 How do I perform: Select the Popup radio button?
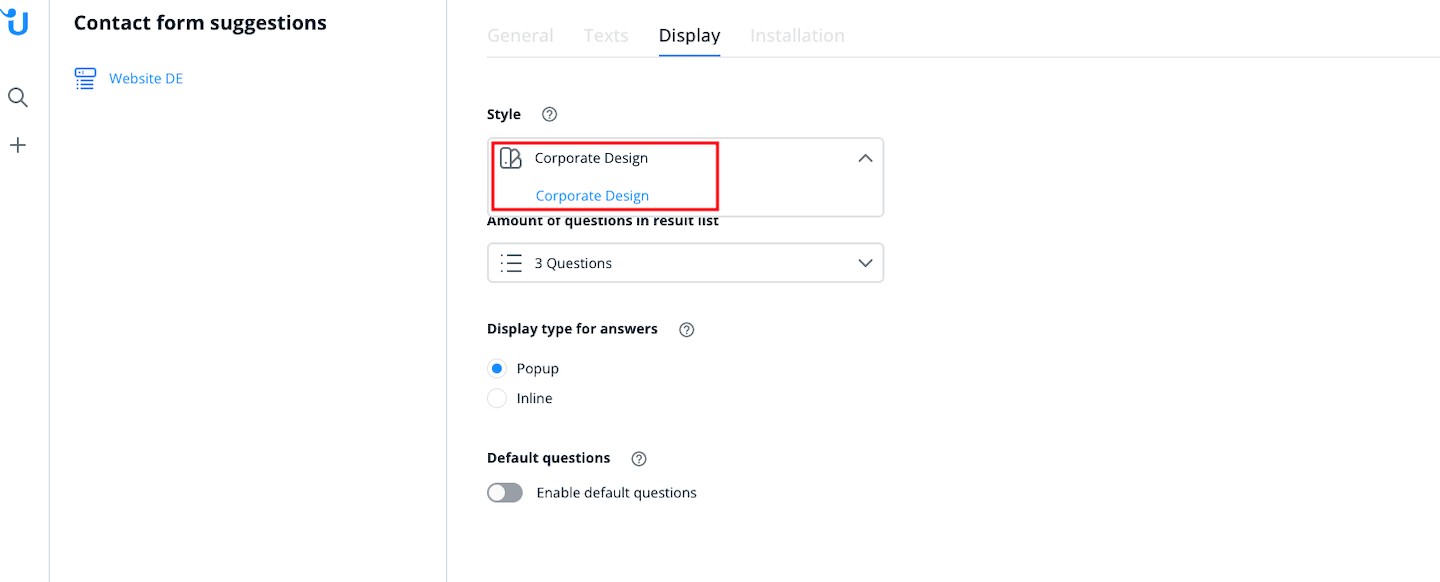point(497,369)
